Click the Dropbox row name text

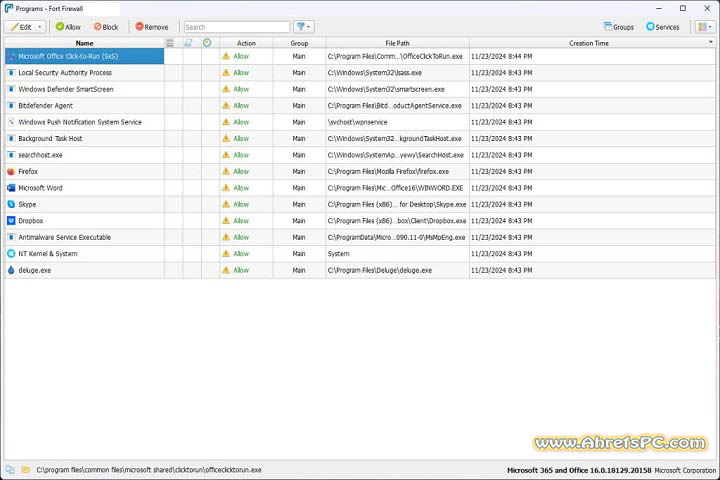(31, 221)
